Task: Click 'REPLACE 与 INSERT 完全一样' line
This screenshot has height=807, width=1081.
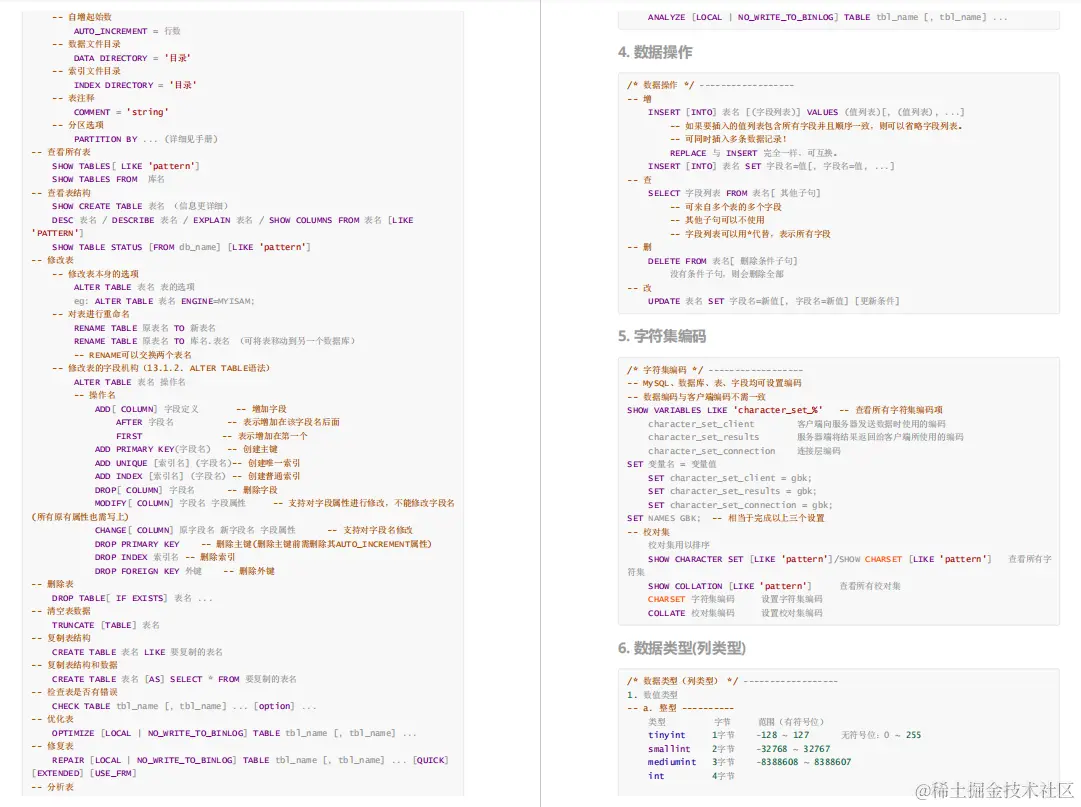Action: tap(754, 153)
